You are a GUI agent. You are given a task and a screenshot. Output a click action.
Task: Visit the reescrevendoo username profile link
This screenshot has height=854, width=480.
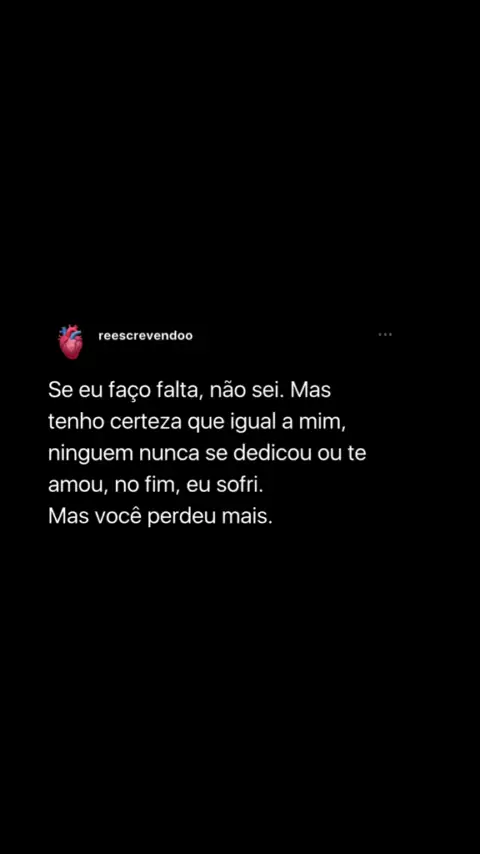145,336
